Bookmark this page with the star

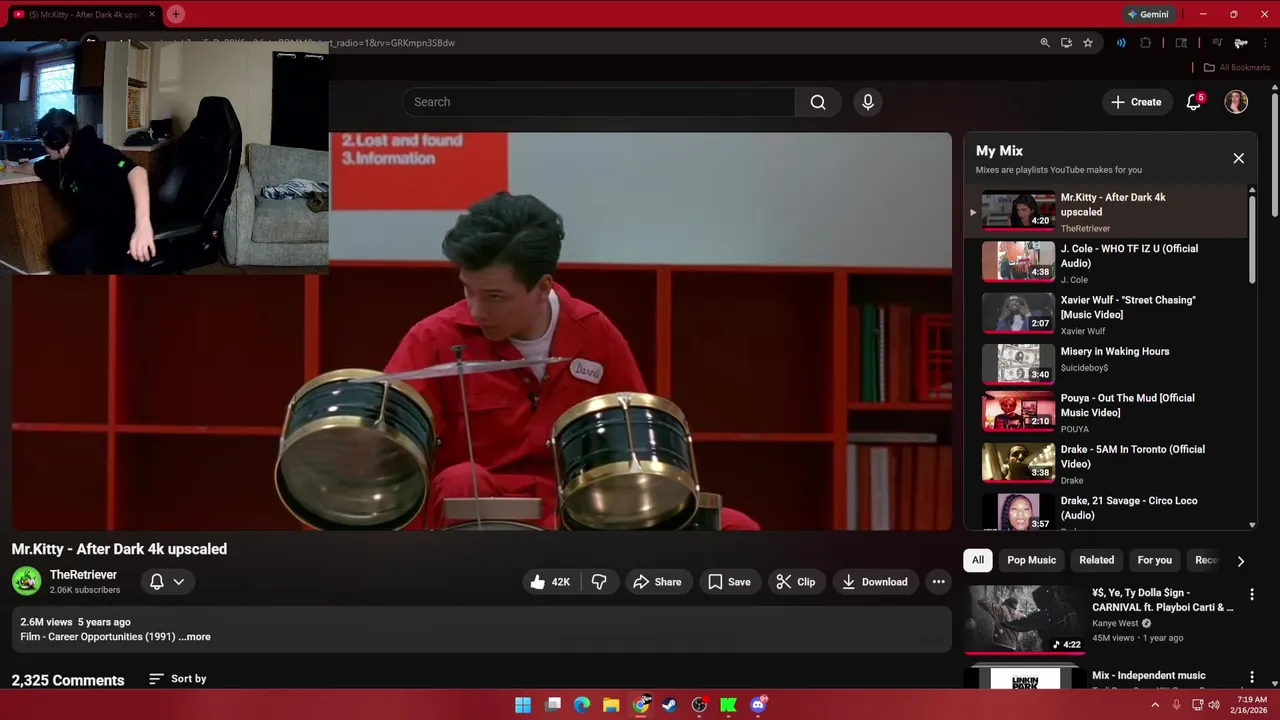[1088, 43]
